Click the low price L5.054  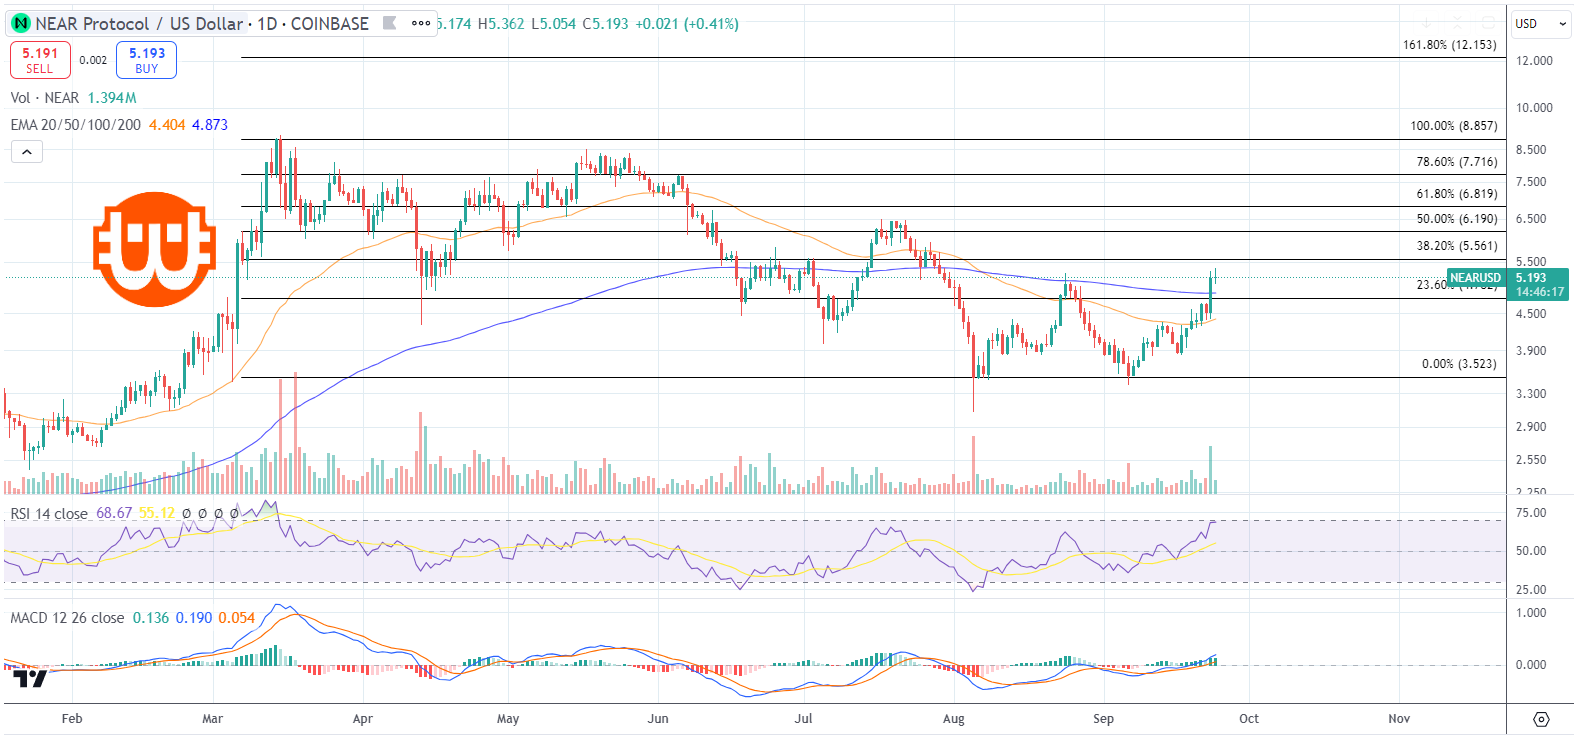coord(553,23)
